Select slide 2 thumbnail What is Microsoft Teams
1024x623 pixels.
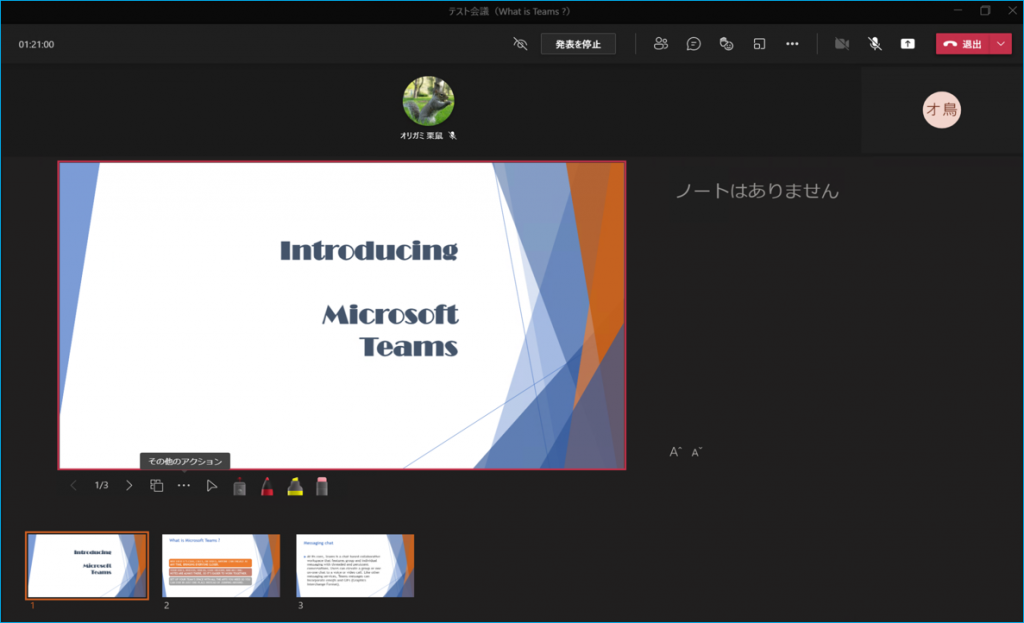click(x=221, y=565)
